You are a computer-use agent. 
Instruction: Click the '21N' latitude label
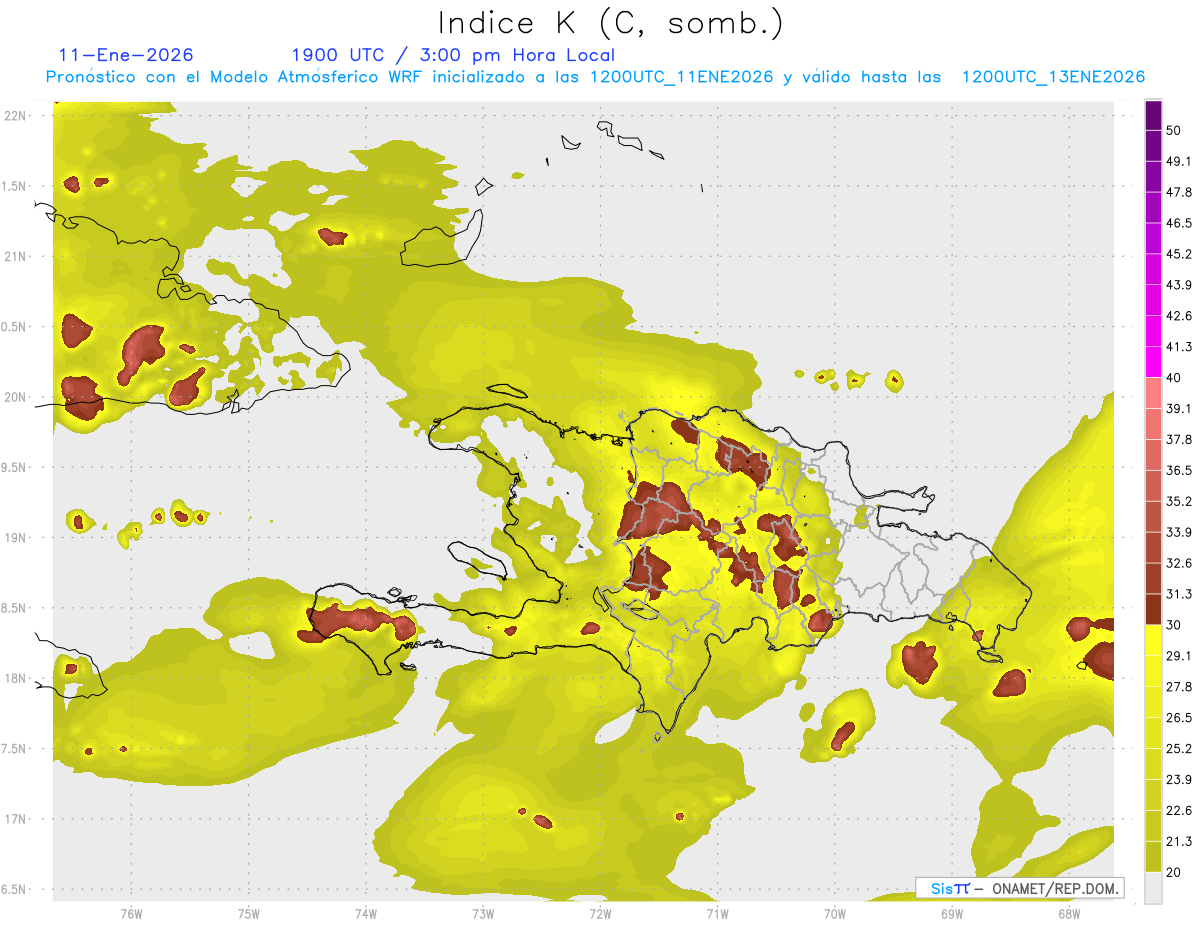pos(16,257)
